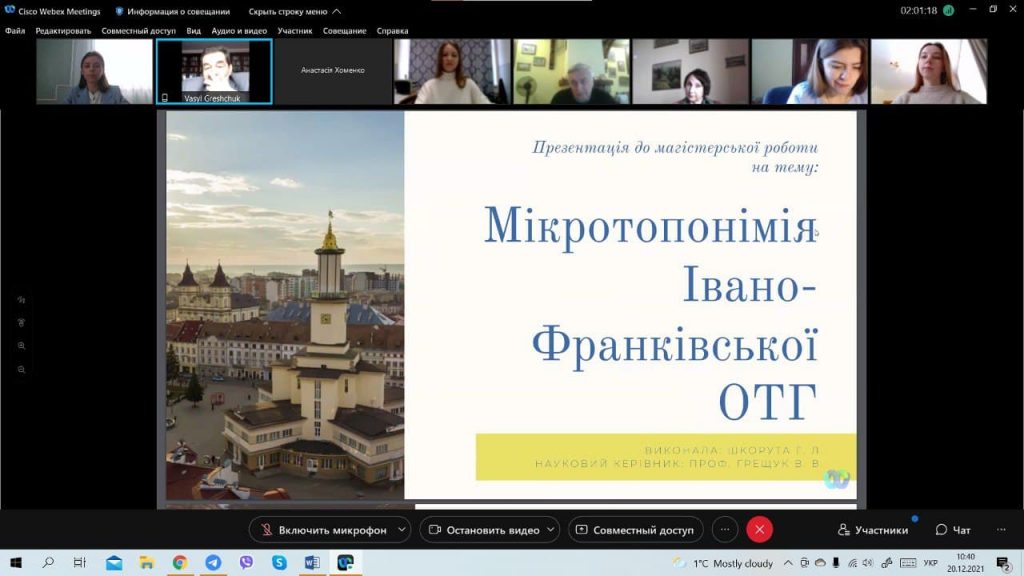This screenshot has width=1024, height=576.
Task: Click the Совместный доступ share button
Action: 635,530
